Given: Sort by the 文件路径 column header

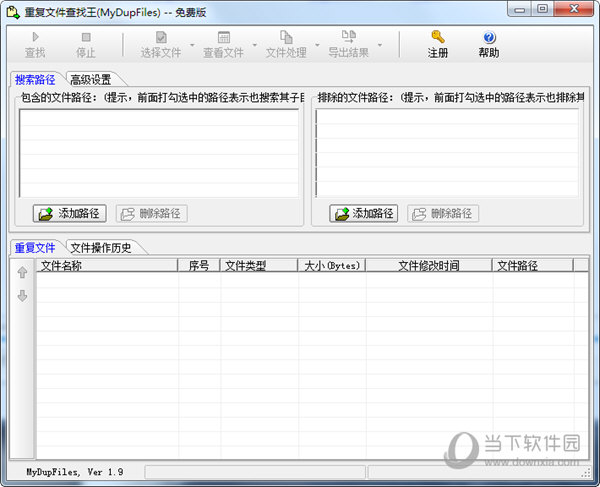Looking at the screenshot, I should tap(533, 265).
